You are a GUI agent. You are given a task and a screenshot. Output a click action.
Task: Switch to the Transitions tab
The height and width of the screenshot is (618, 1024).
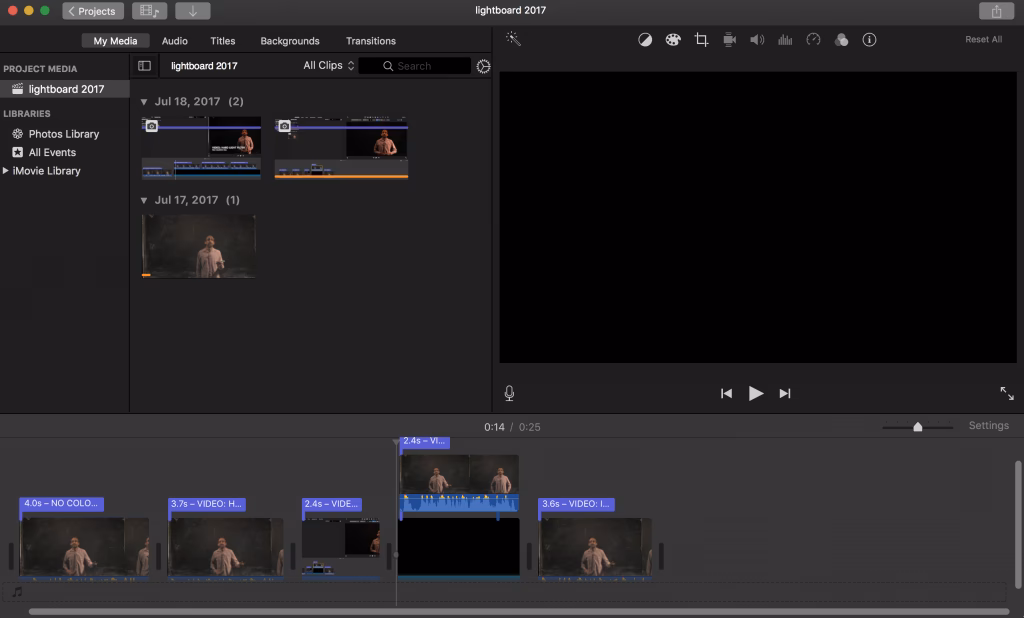[x=370, y=41]
